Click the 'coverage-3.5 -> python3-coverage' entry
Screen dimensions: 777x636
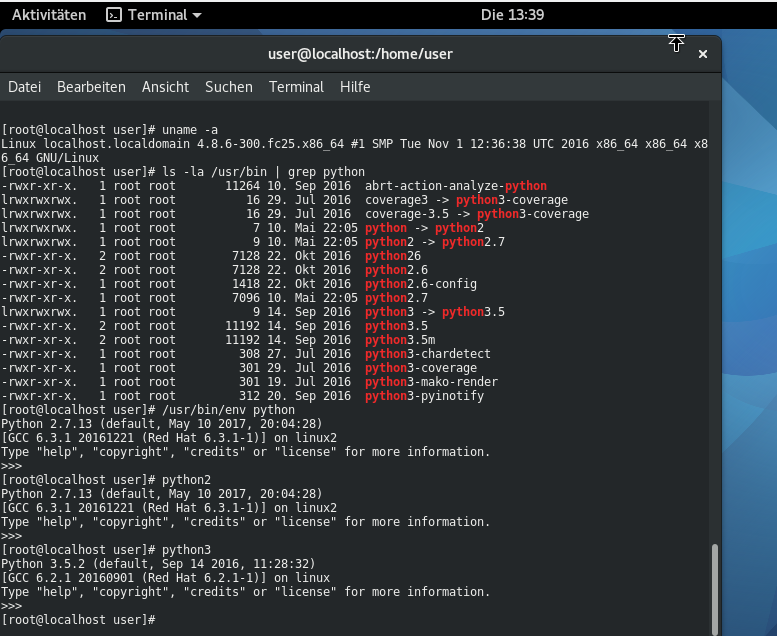click(x=477, y=214)
